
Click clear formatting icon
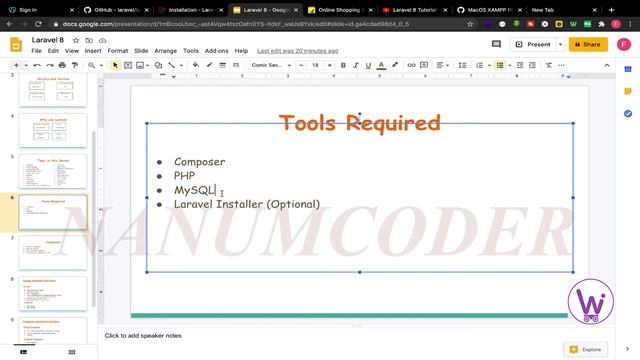pos(549,65)
